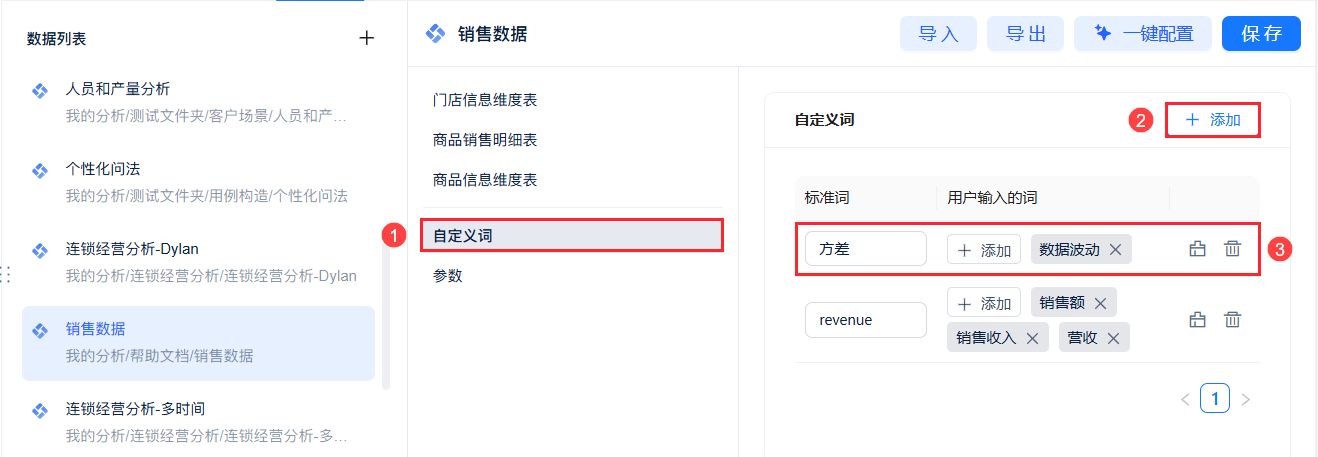Remove the 销售收入 tag
Image resolution: width=1318 pixels, height=457 pixels.
1033,338
